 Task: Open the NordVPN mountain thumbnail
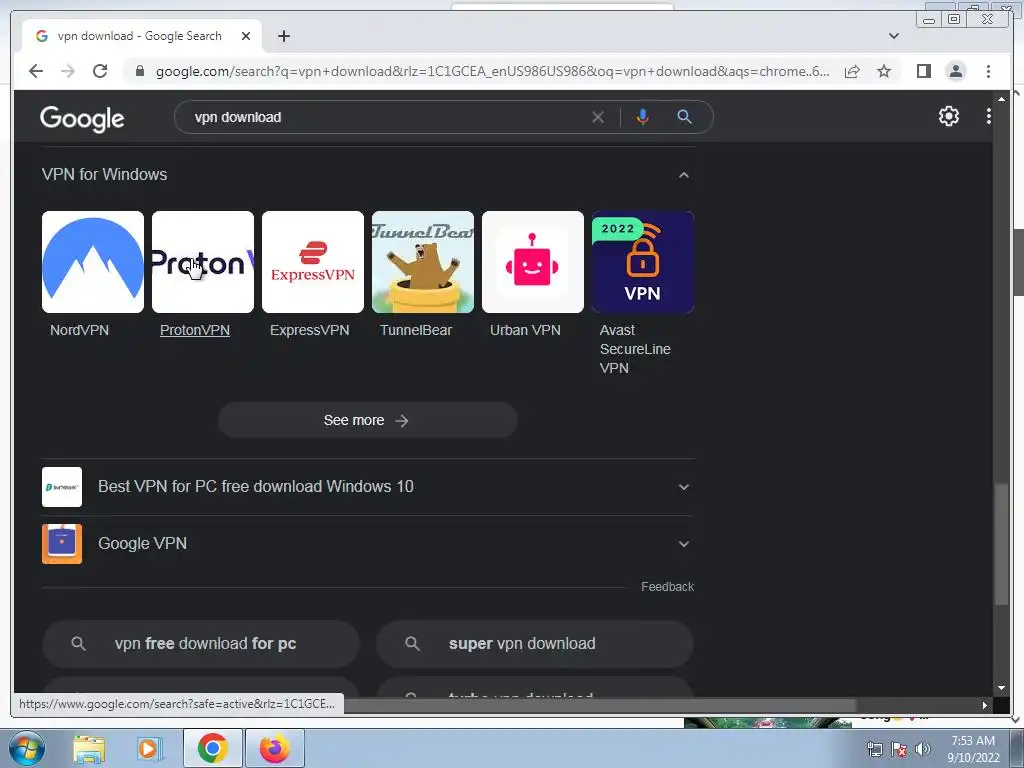point(93,262)
